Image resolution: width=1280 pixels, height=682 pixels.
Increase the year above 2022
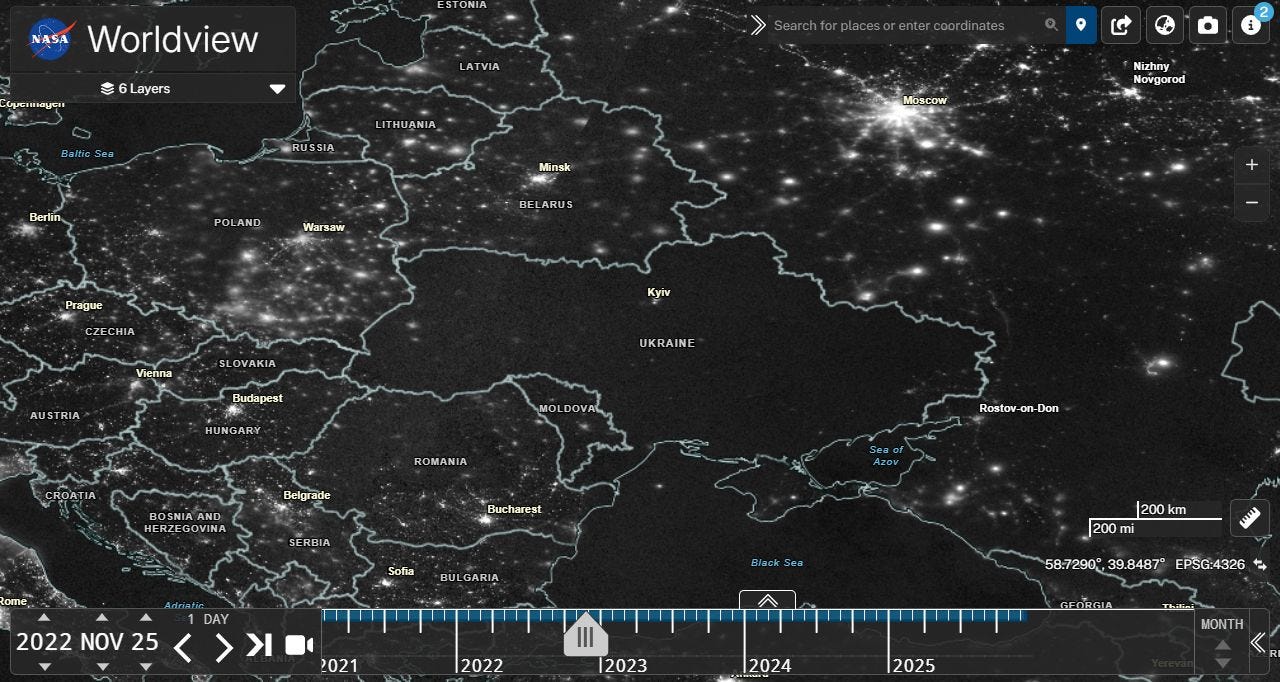click(x=43, y=618)
